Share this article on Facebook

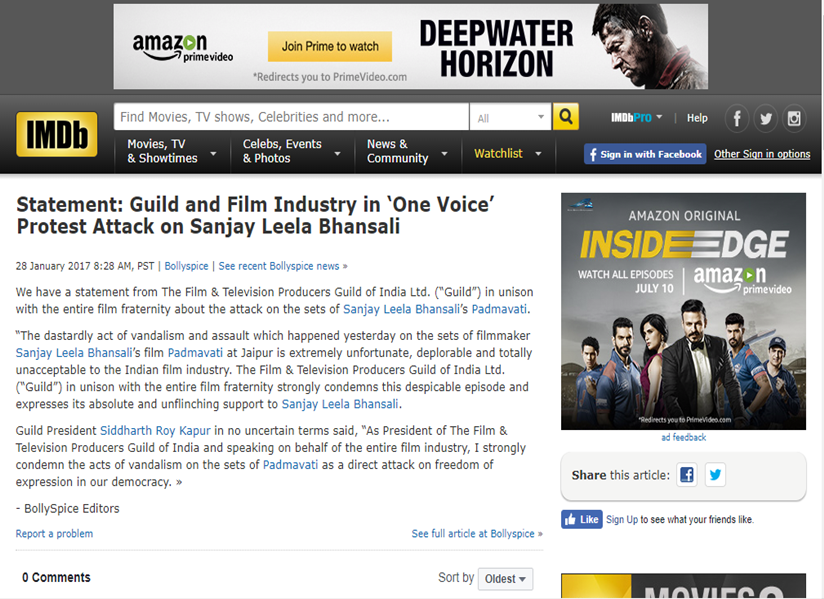(x=687, y=475)
